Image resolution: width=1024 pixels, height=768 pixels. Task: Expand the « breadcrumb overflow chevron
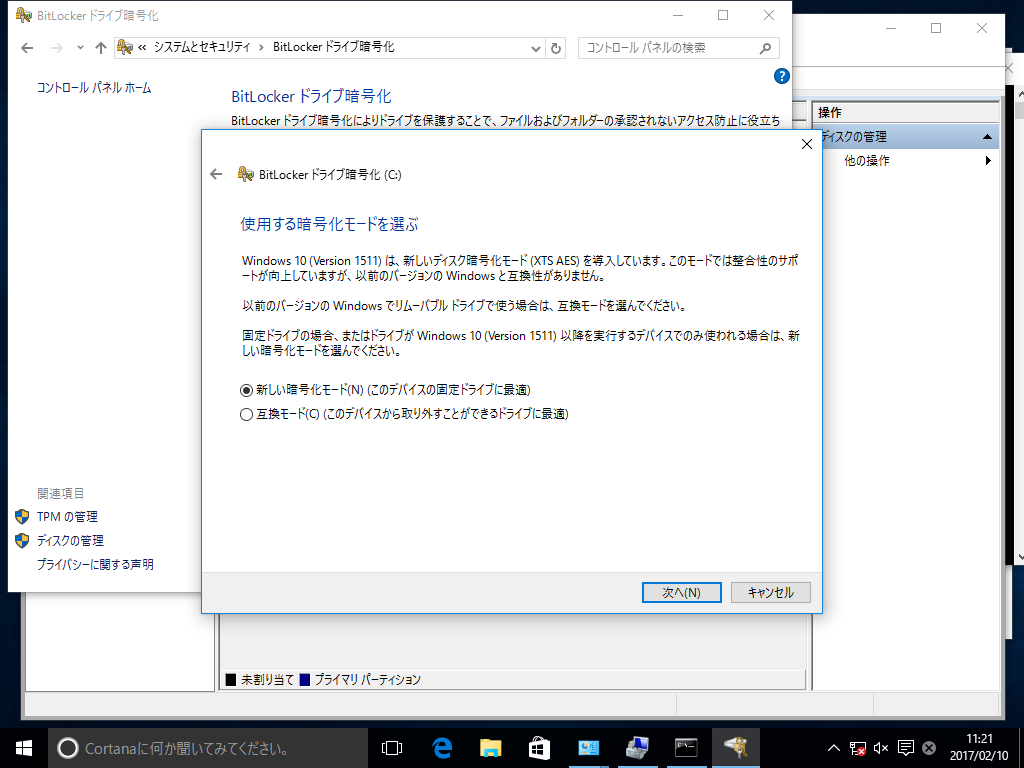pos(142,48)
